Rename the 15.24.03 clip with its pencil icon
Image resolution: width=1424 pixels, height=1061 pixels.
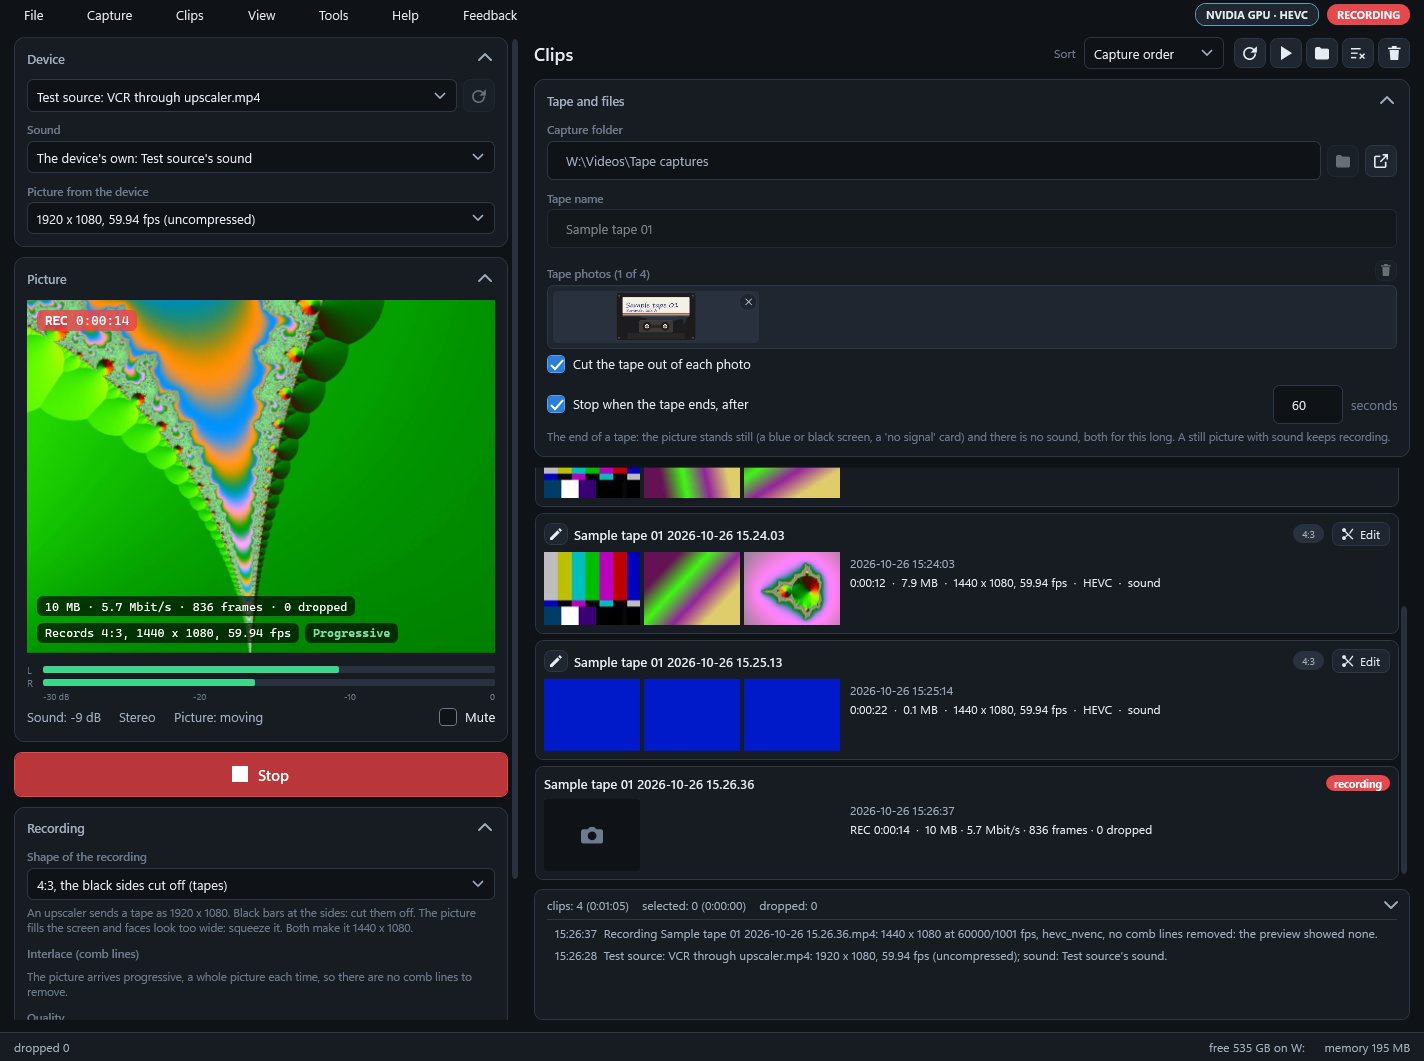click(x=557, y=535)
